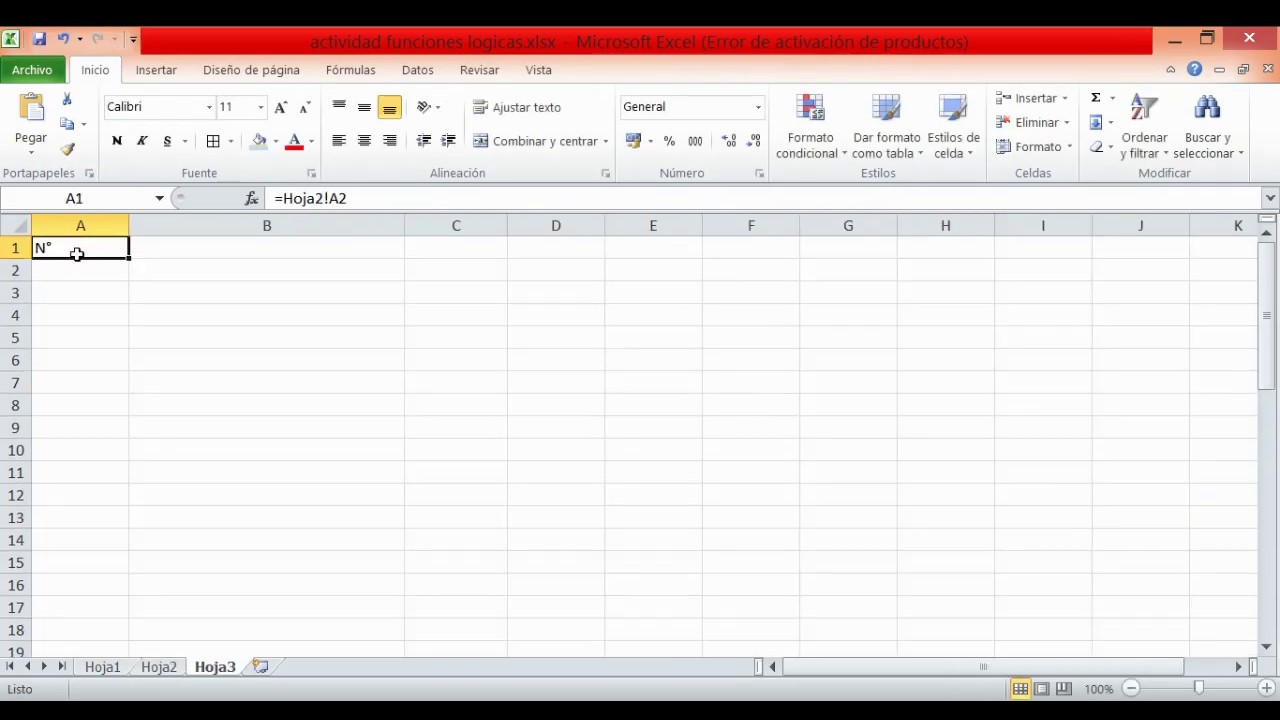This screenshot has height=720, width=1280.
Task: Click the insert new worksheet tab icon
Action: (260, 666)
